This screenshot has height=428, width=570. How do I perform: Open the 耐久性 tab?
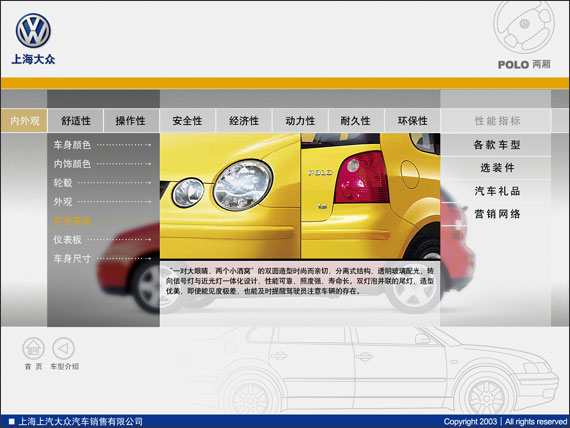tap(356, 120)
